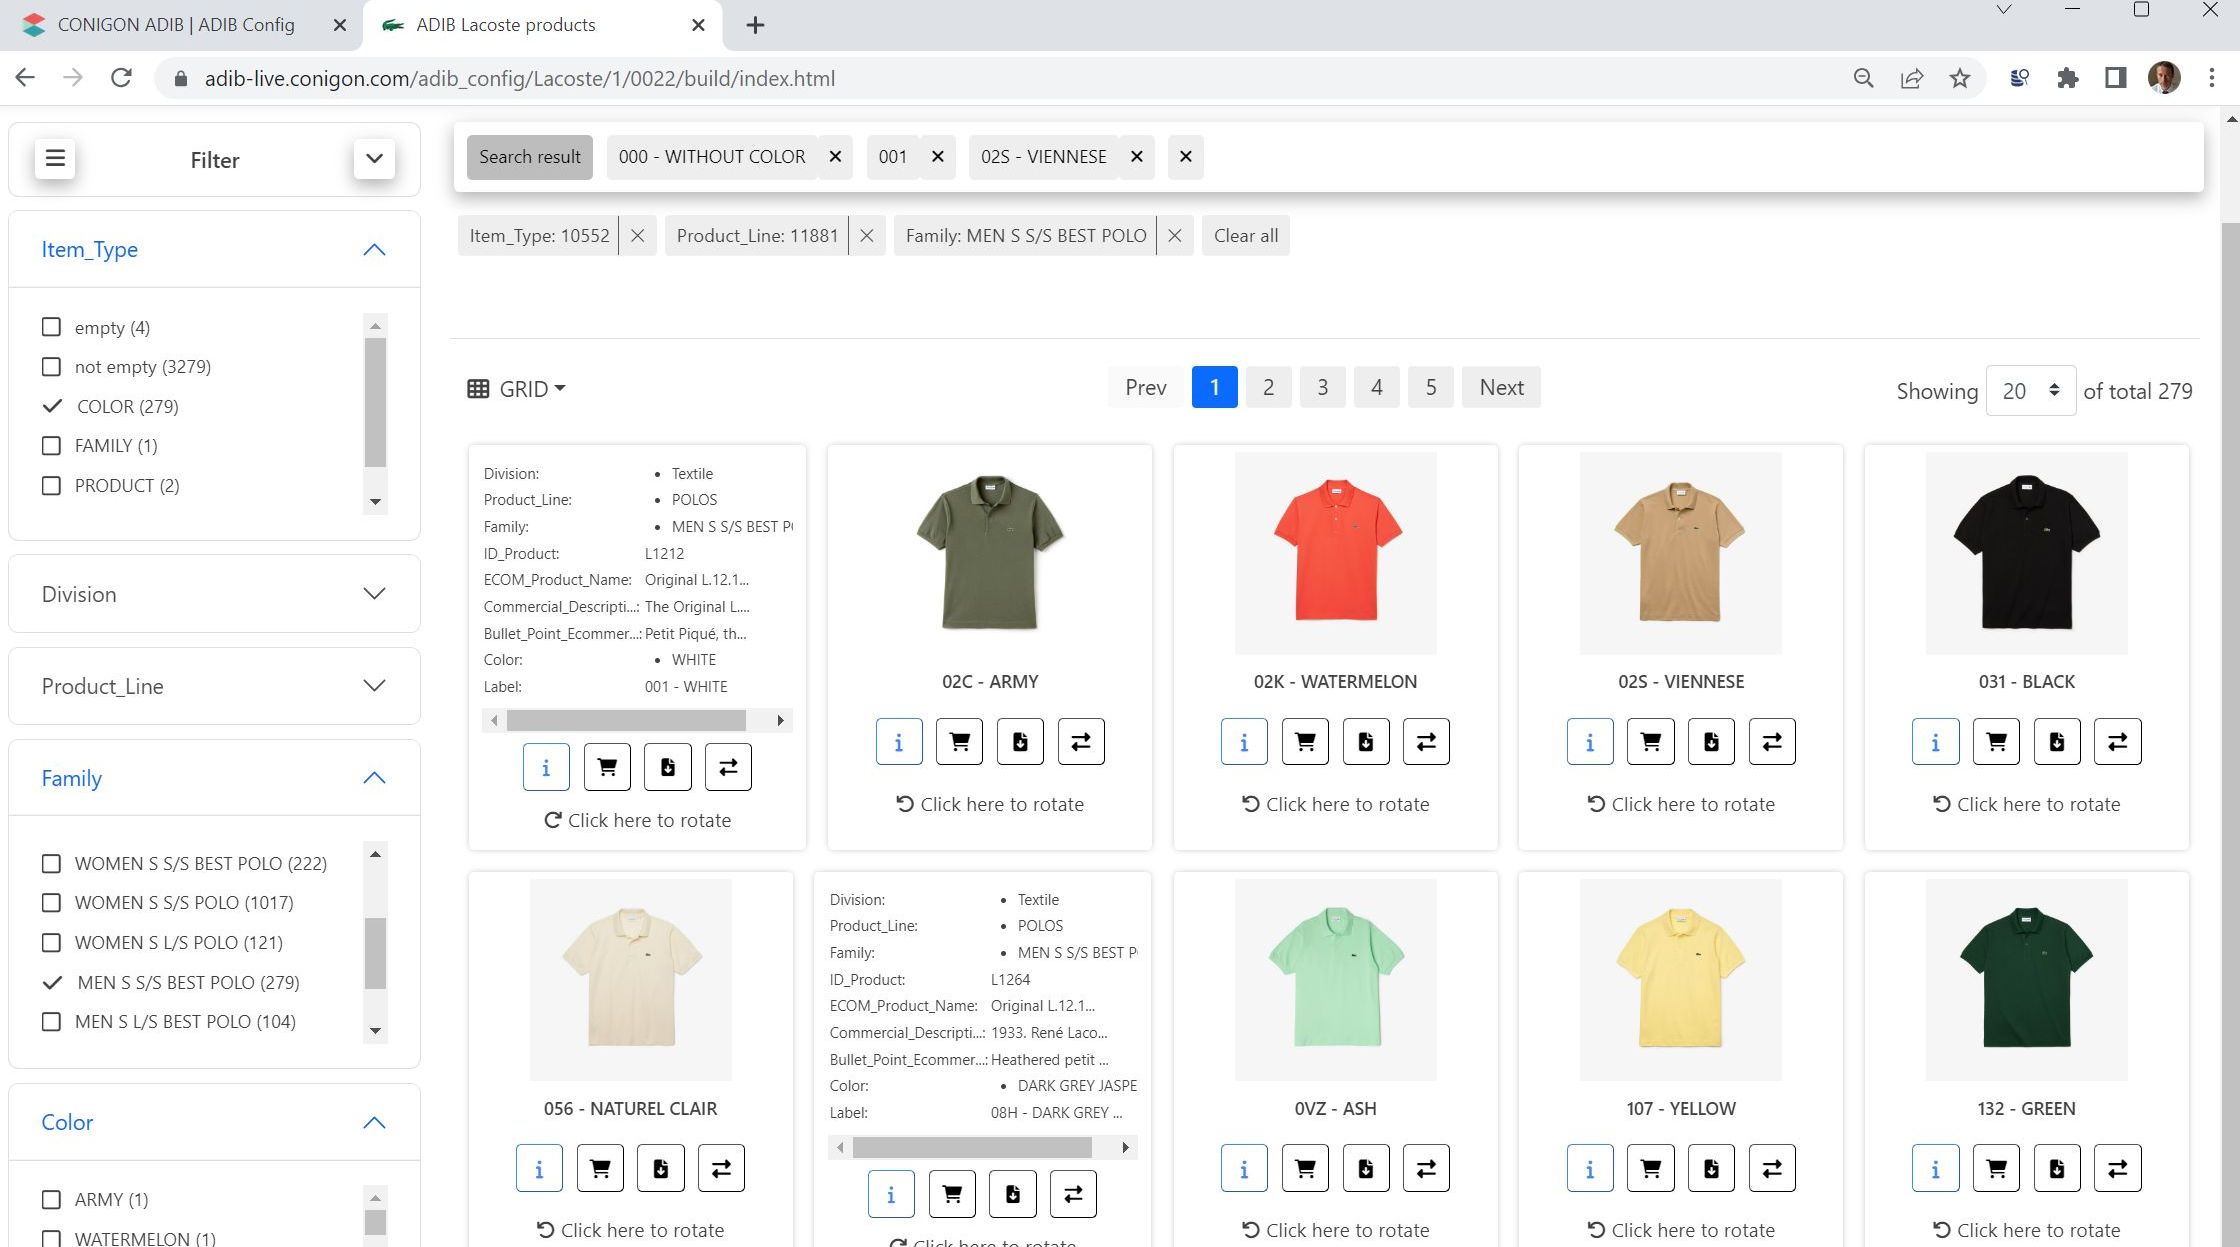Open info for 02C - ARMY polo
This screenshot has height=1247, width=2240.
[899, 742]
